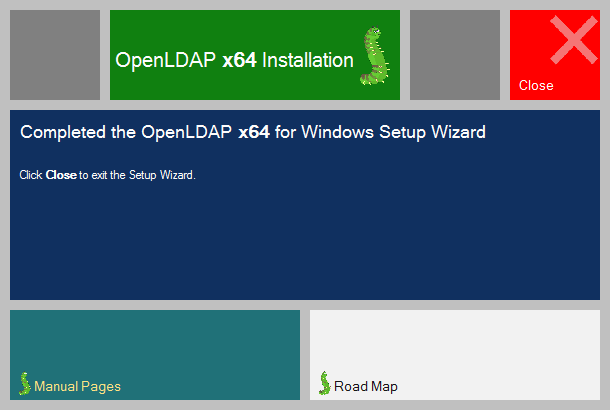Click the caterpillar logo in the green header
This screenshot has width=610, height=410.
click(375, 56)
